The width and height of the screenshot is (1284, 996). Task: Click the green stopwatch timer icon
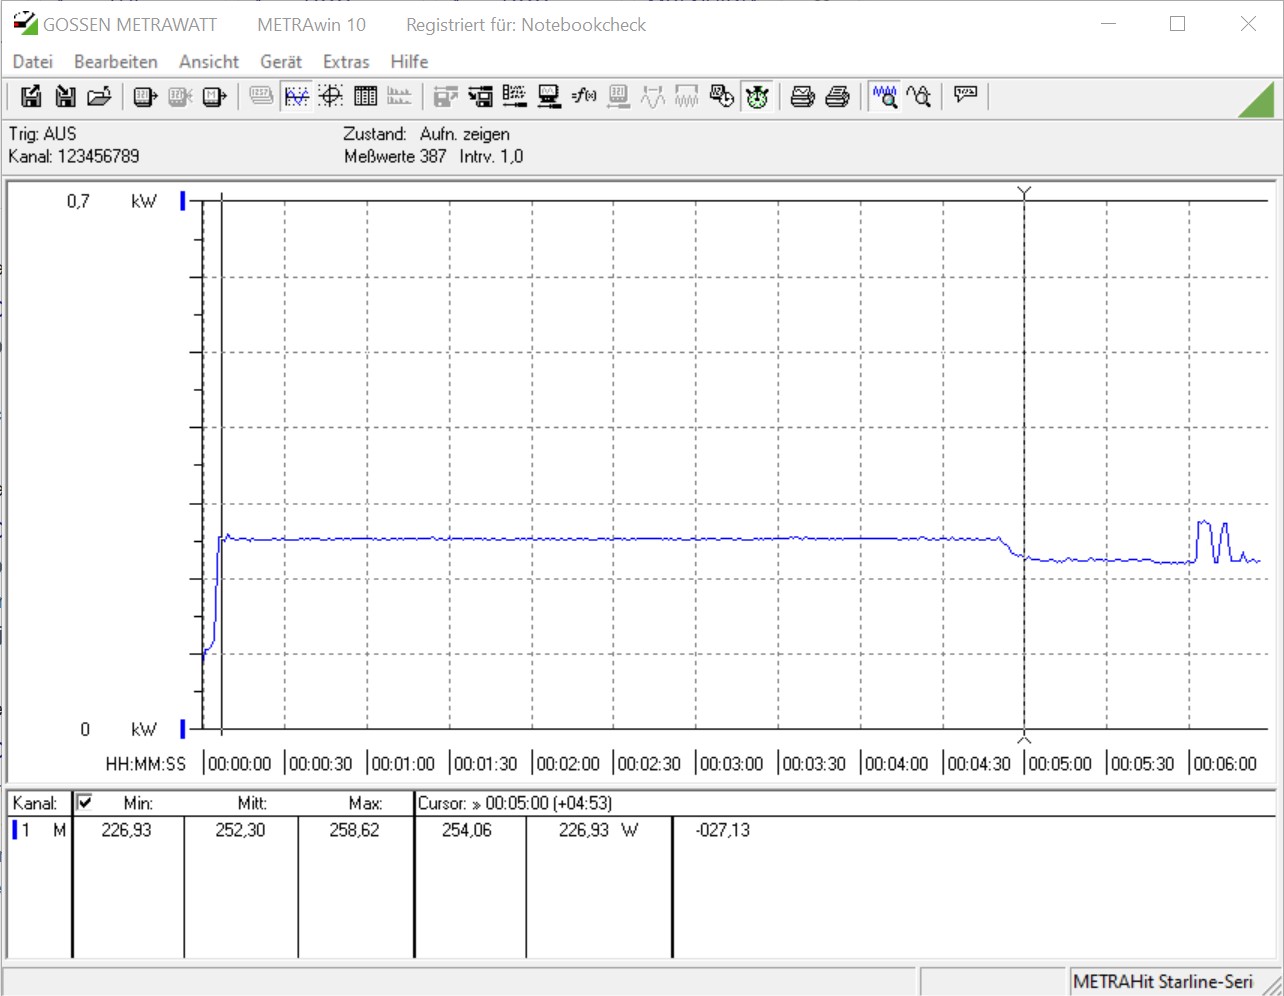click(x=757, y=96)
